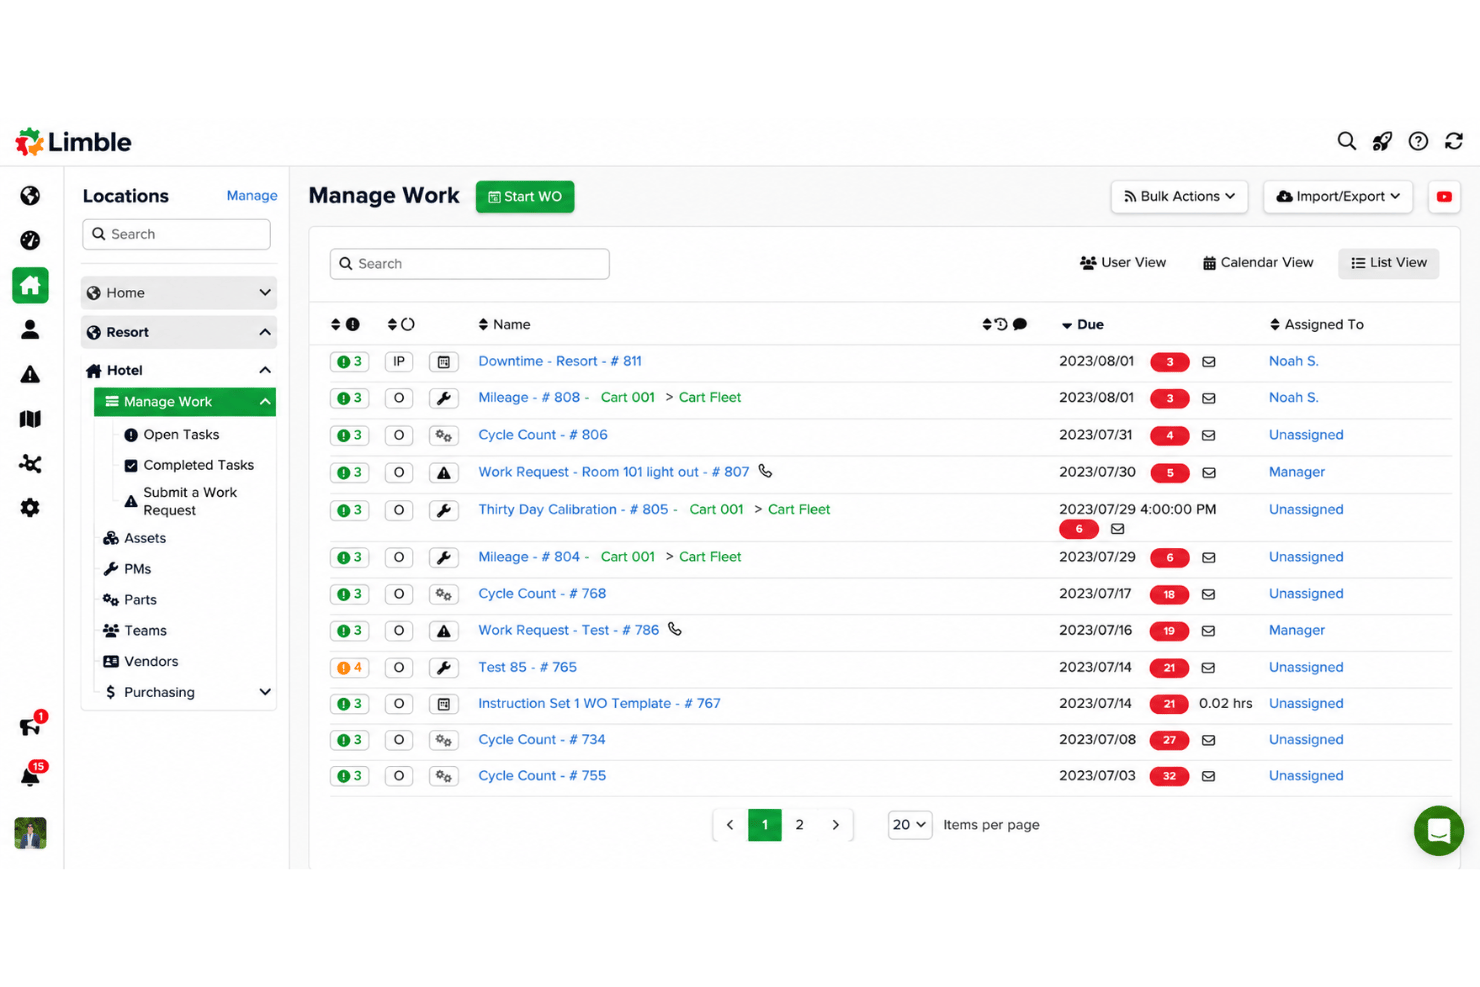Switch to Calendar View
Screen dimensions: 1480x987
[x=1257, y=263]
